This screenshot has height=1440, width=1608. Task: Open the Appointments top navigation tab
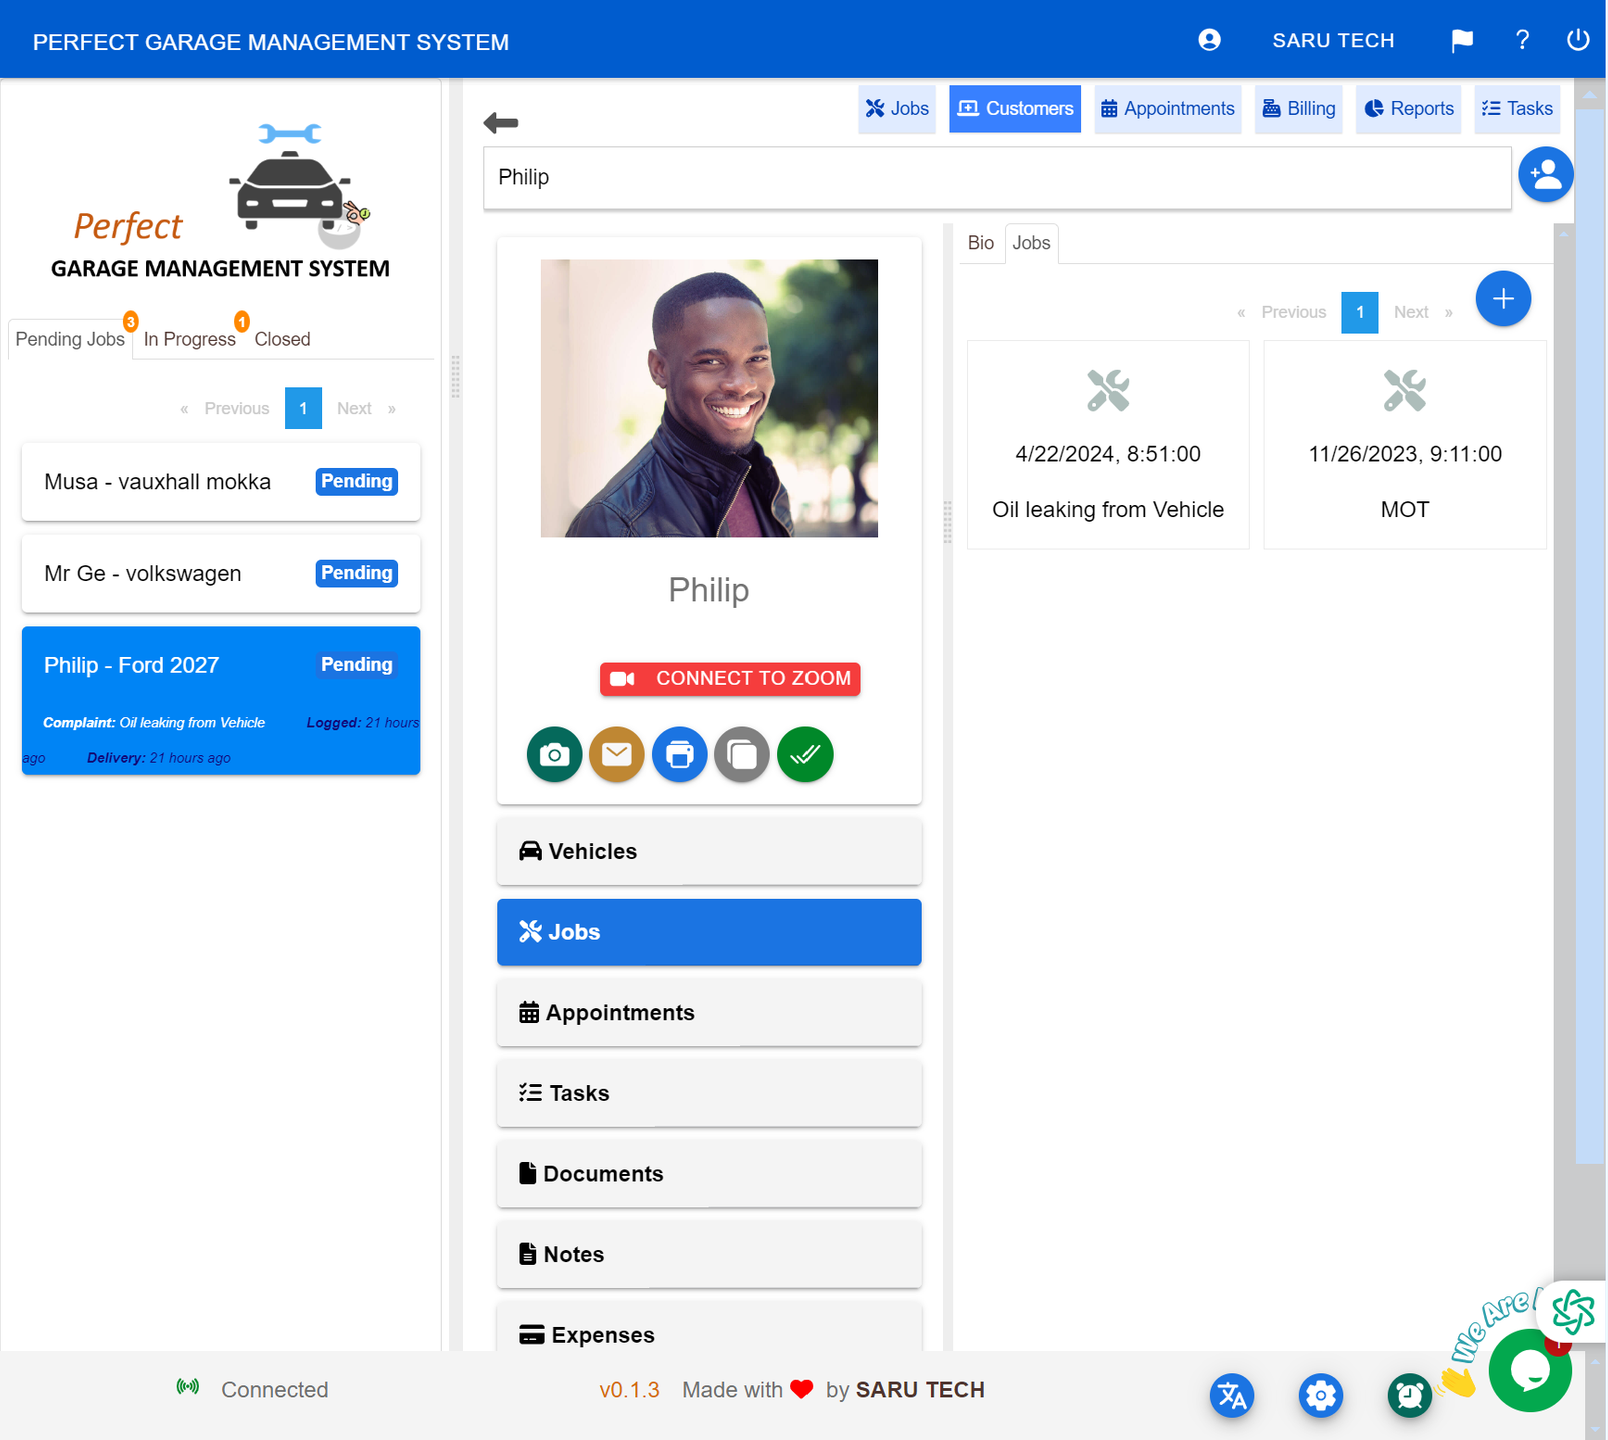(x=1168, y=108)
